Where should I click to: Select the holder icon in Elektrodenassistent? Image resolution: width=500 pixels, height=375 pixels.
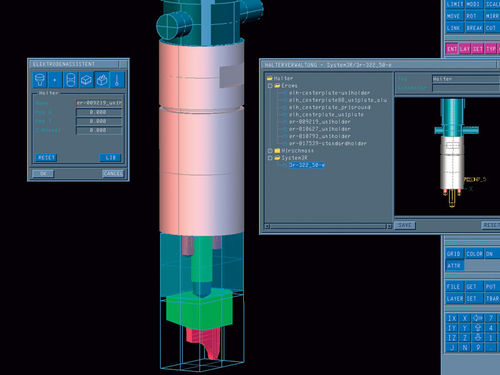coord(40,80)
